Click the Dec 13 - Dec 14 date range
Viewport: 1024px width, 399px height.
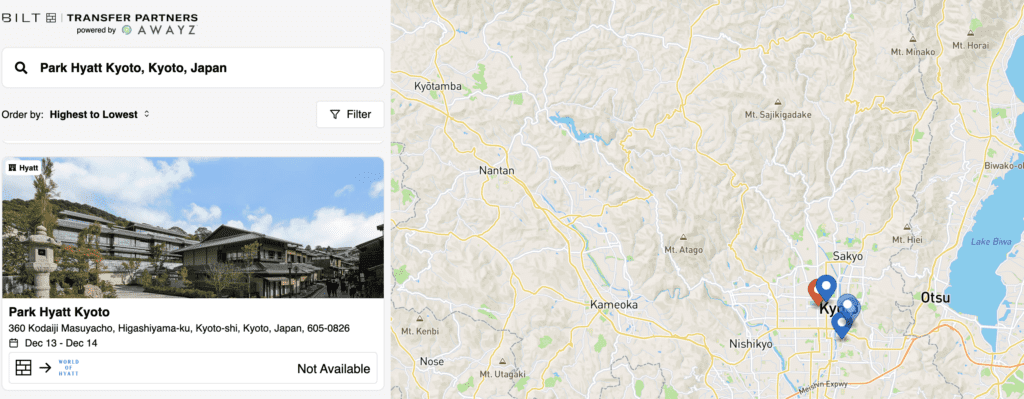(61, 343)
